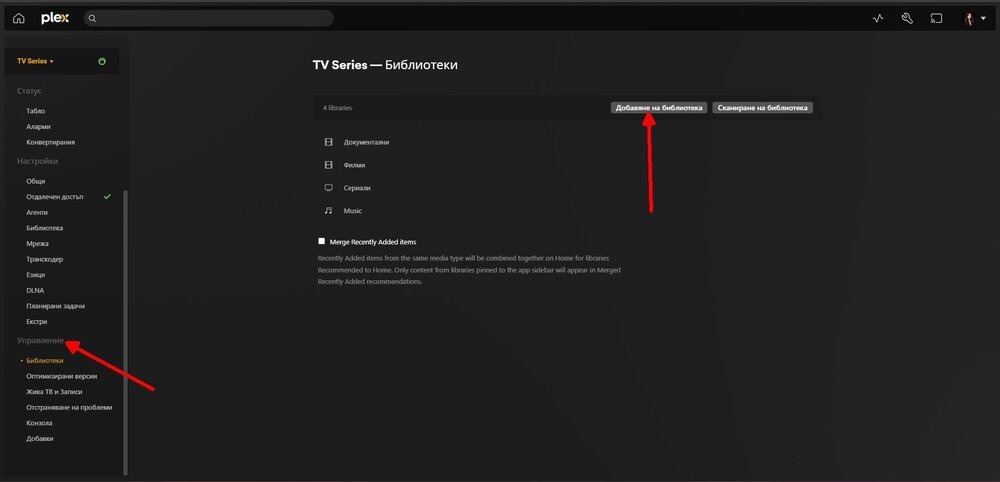1000x482 pixels.
Task: Click the green checkmark next to Отдалечен достъп
Action: point(107,196)
